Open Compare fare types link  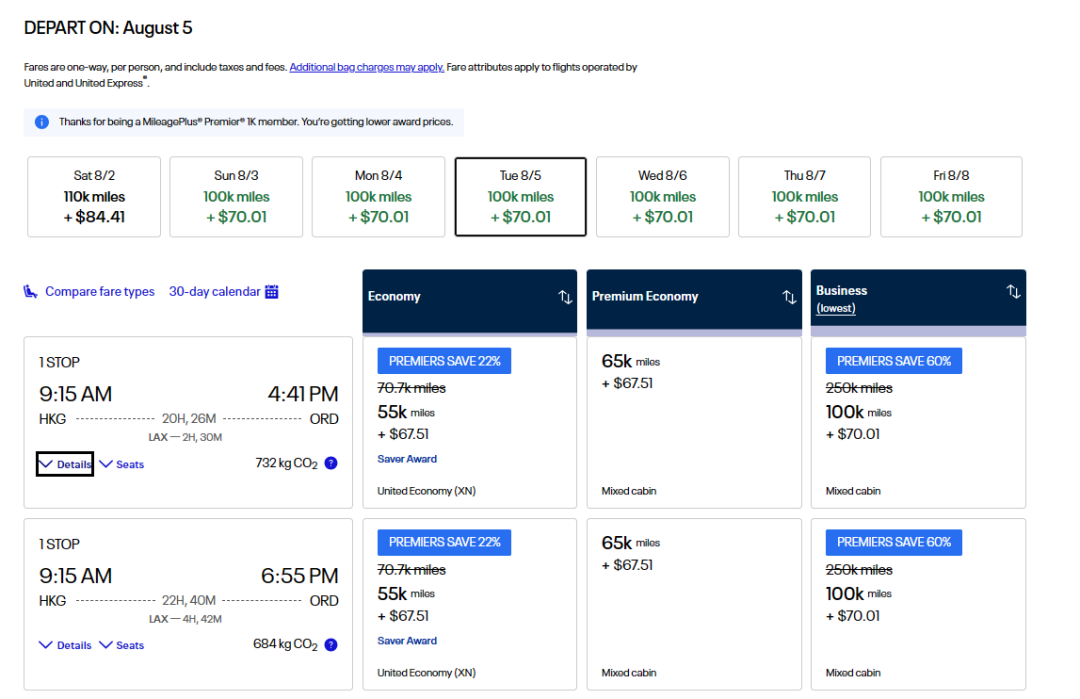pos(100,291)
